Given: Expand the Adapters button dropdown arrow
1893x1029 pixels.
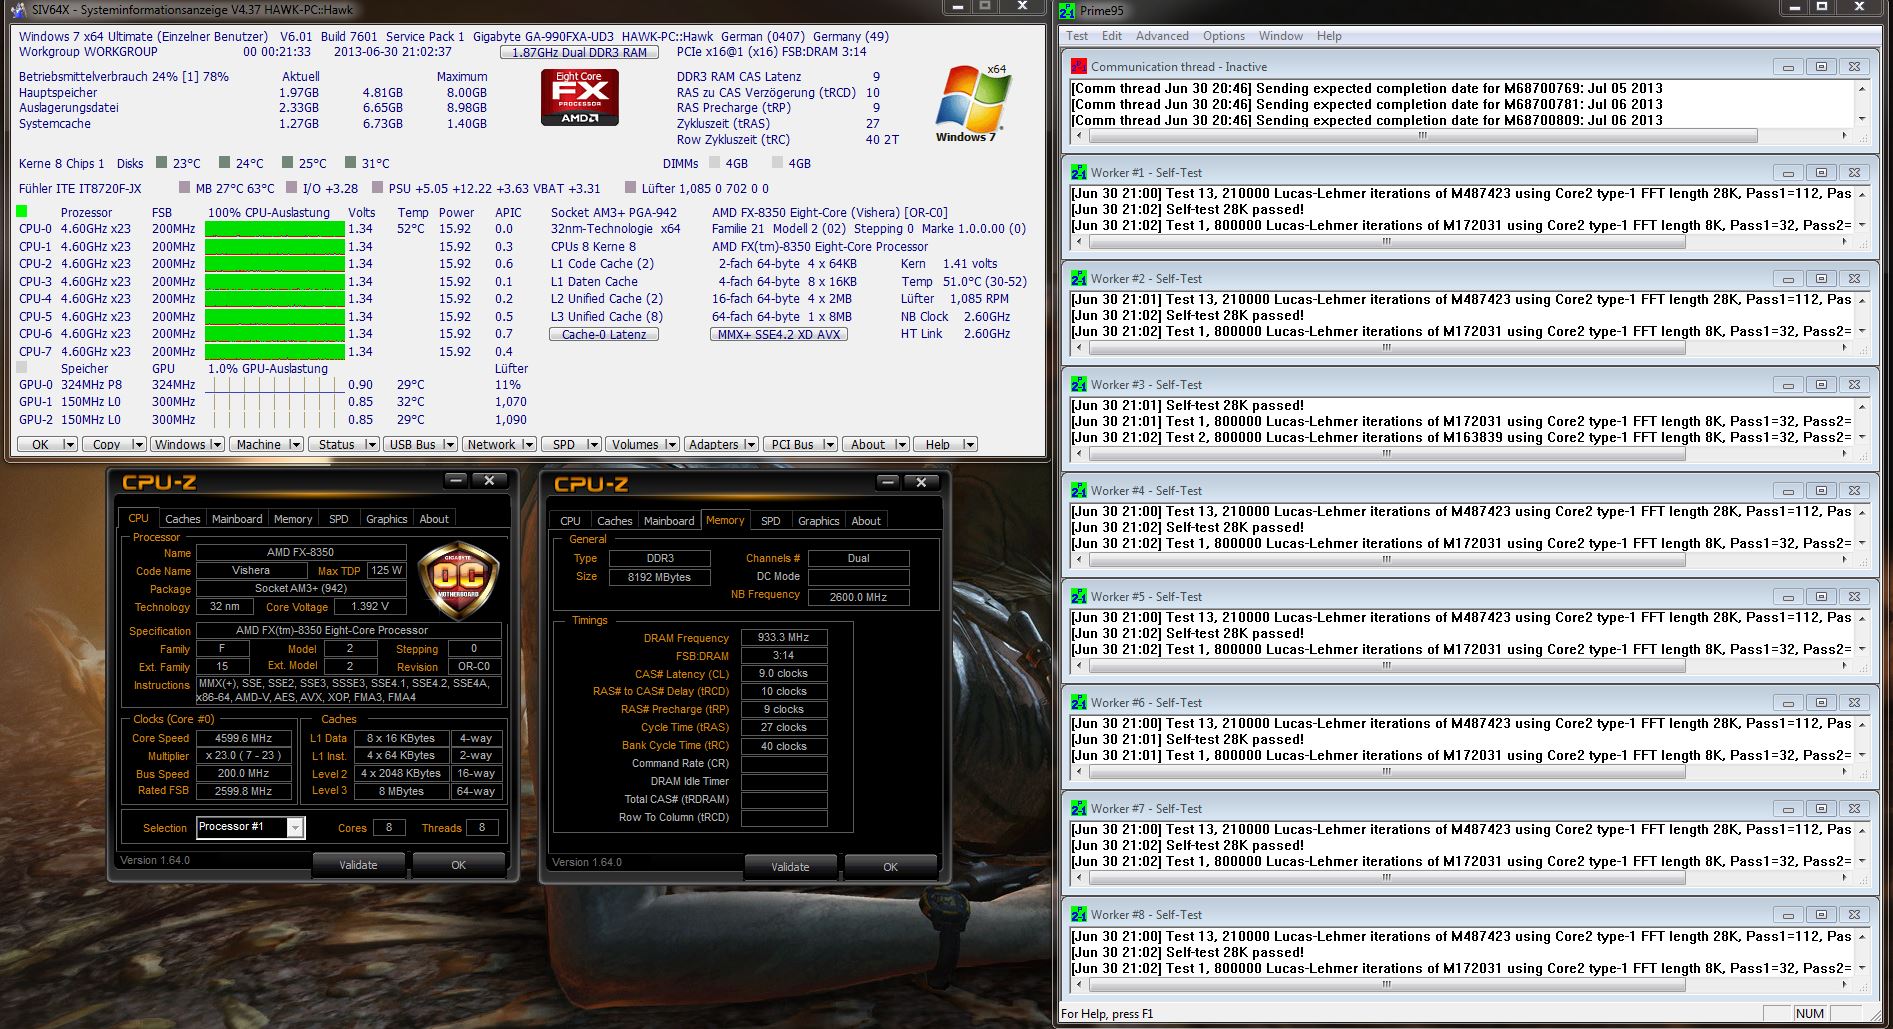Looking at the screenshot, I should (751, 444).
